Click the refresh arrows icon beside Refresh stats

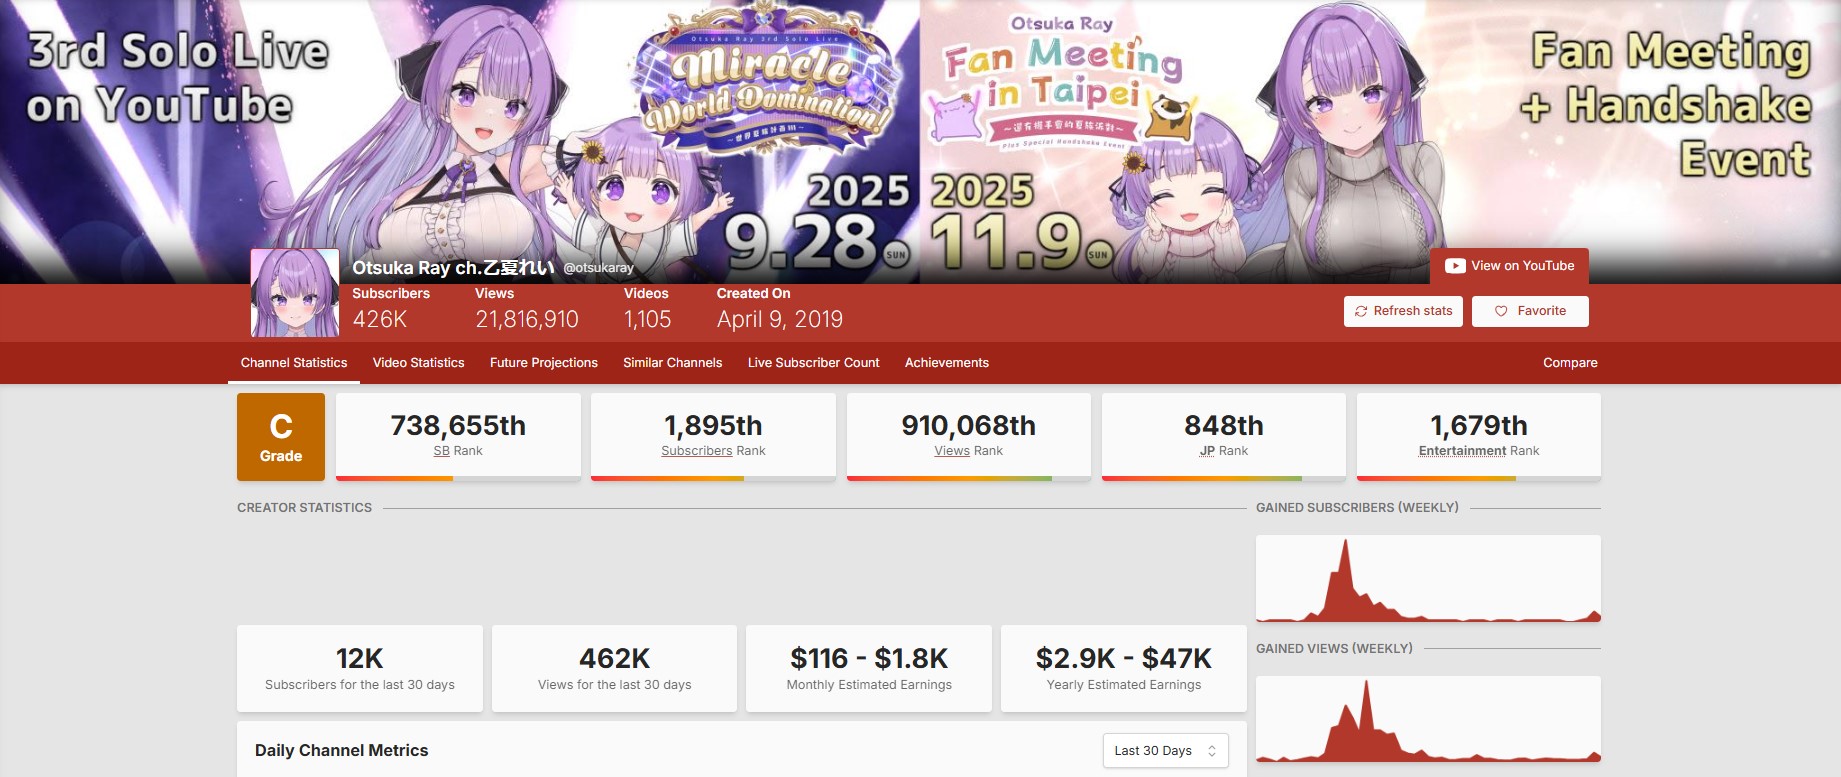click(x=1361, y=311)
